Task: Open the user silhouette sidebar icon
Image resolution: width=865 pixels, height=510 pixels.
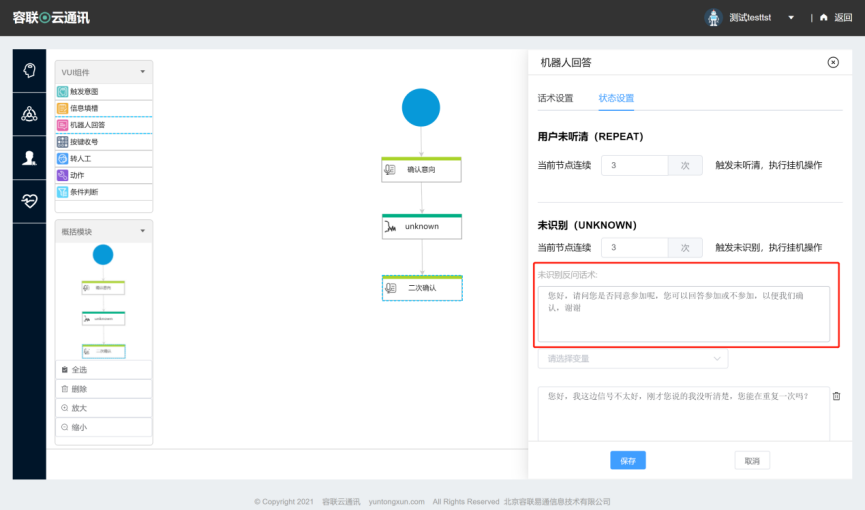Action: click(x=29, y=158)
